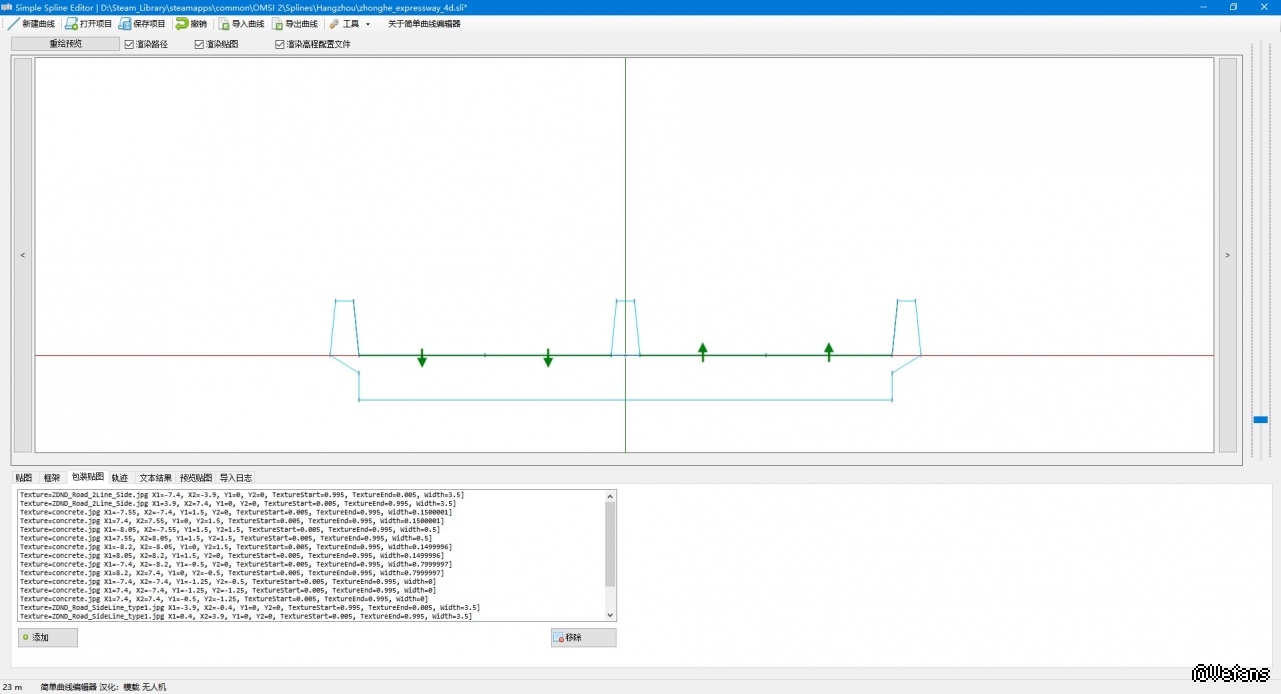
Task: Open the 文本结果 tab
Action: point(155,478)
